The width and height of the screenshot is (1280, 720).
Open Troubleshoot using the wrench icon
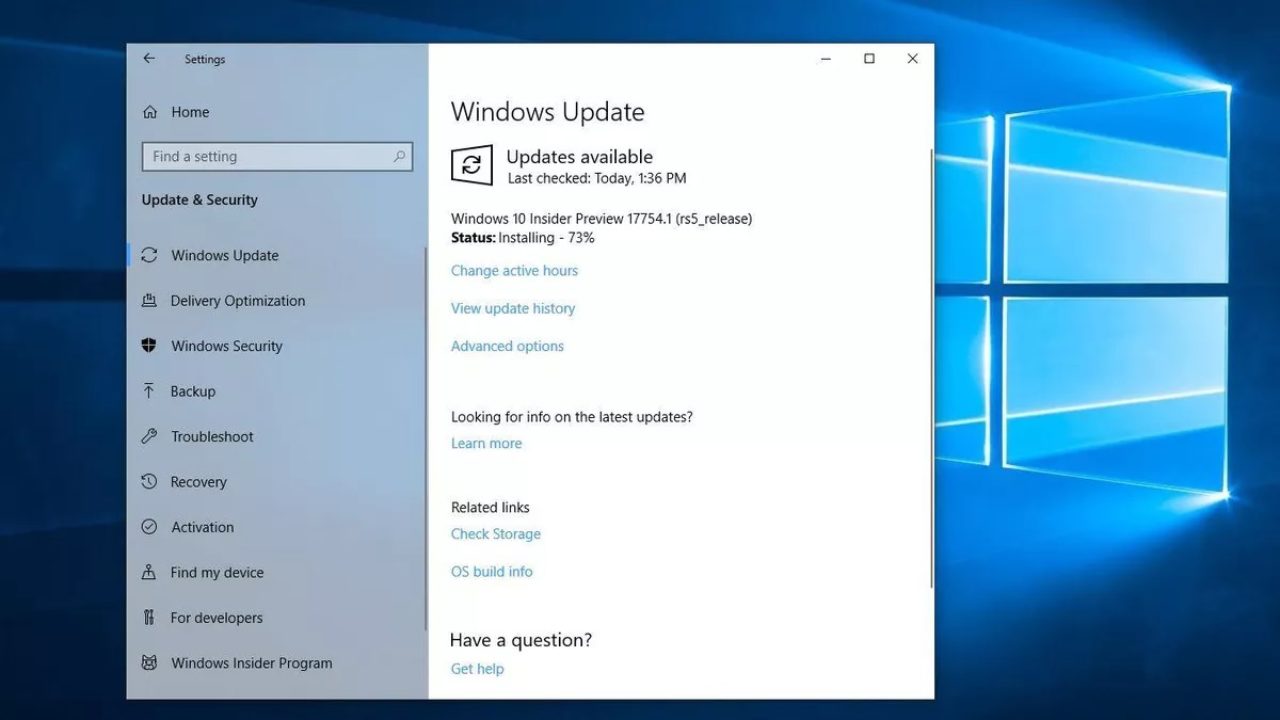(149, 436)
